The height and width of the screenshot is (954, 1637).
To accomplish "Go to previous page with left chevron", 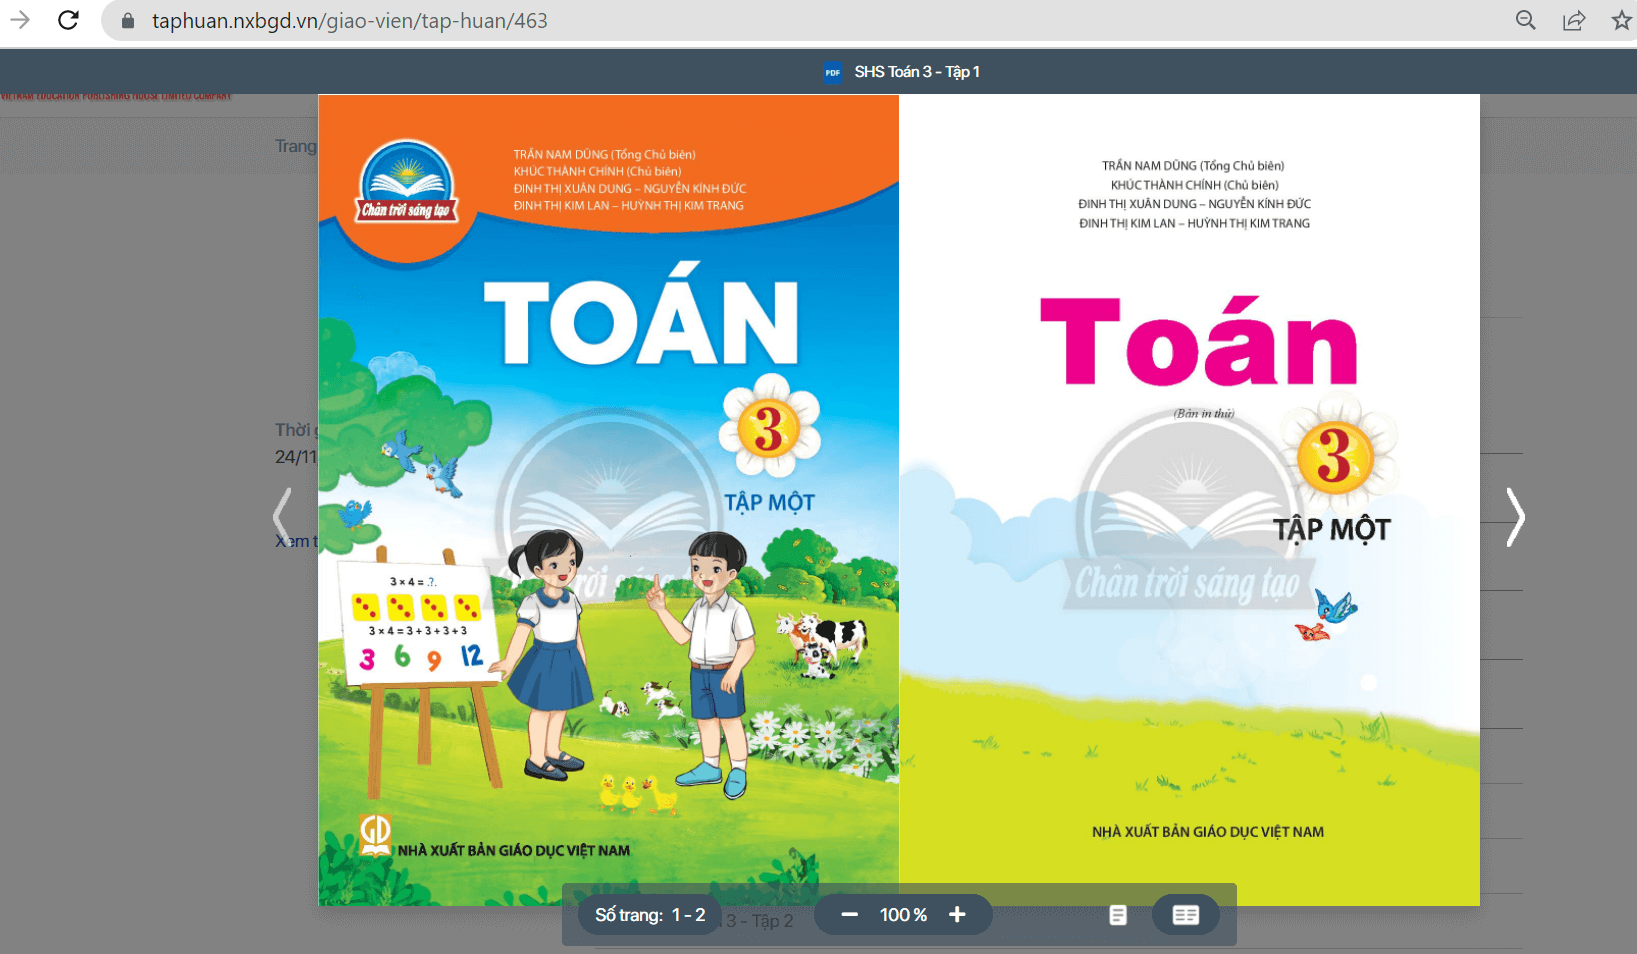I will pyautogui.click(x=283, y=517).
